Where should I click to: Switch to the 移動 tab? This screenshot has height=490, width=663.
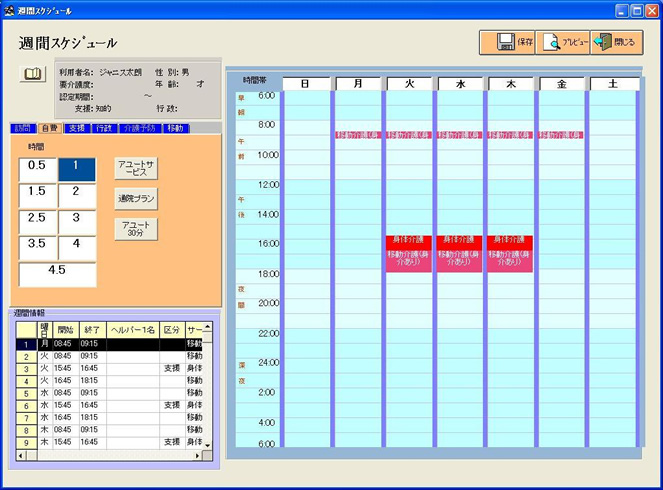175,128
